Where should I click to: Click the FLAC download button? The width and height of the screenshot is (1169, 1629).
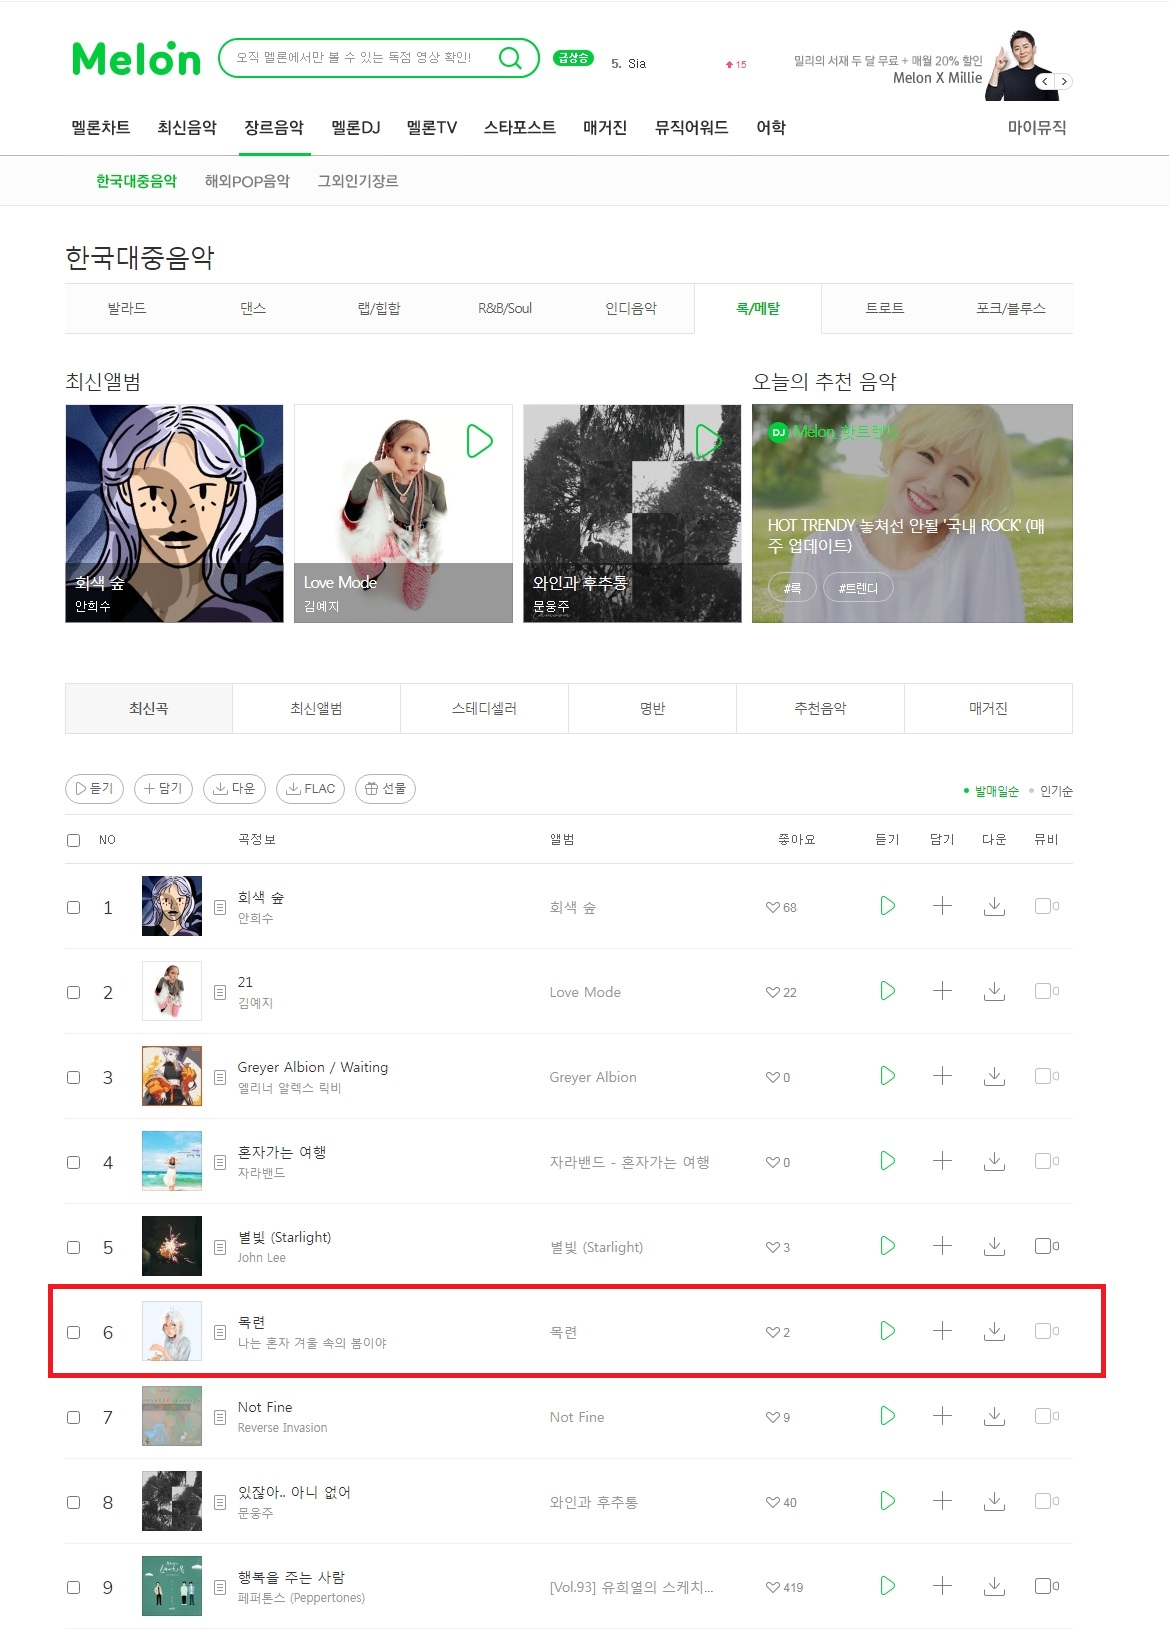click(310, 789)
